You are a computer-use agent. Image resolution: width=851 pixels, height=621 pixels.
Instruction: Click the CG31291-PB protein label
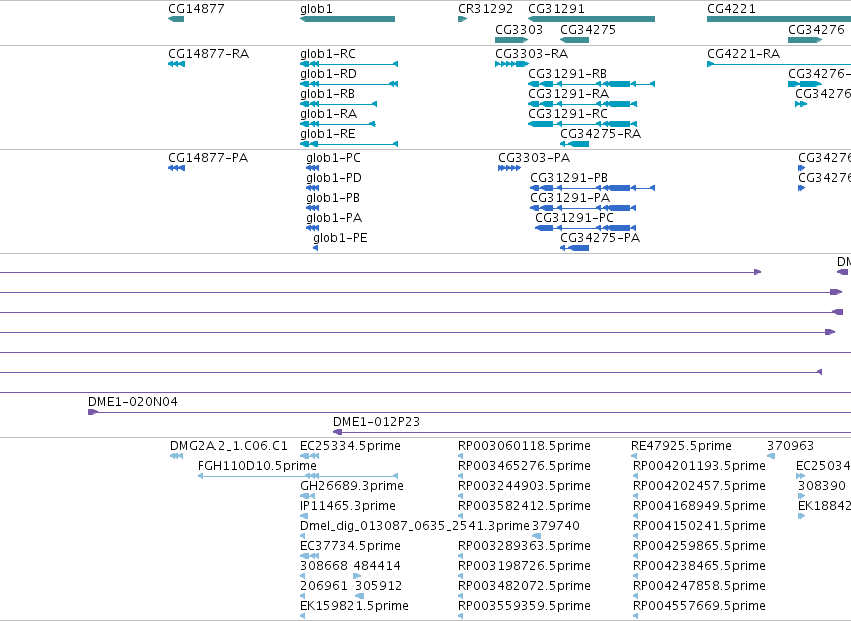pos(569,178)
